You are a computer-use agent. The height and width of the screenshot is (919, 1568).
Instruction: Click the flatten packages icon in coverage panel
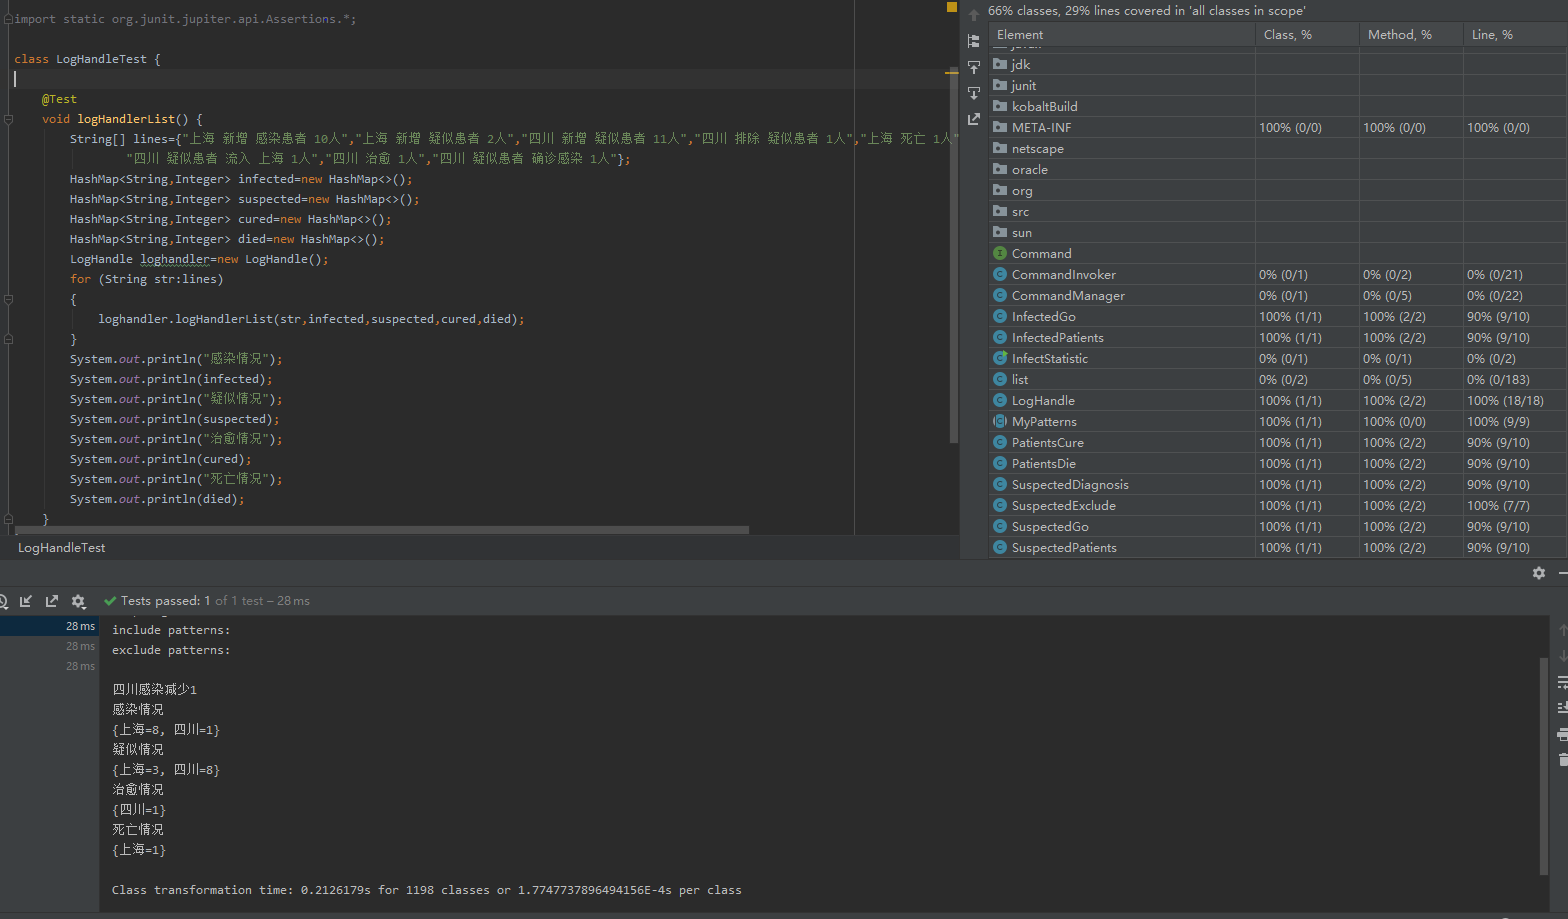[974, 41]
